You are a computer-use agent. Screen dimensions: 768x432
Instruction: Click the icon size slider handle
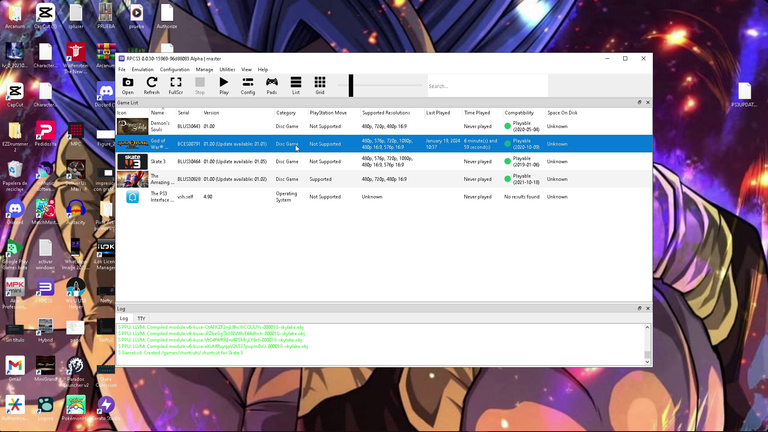pos(351,86)
